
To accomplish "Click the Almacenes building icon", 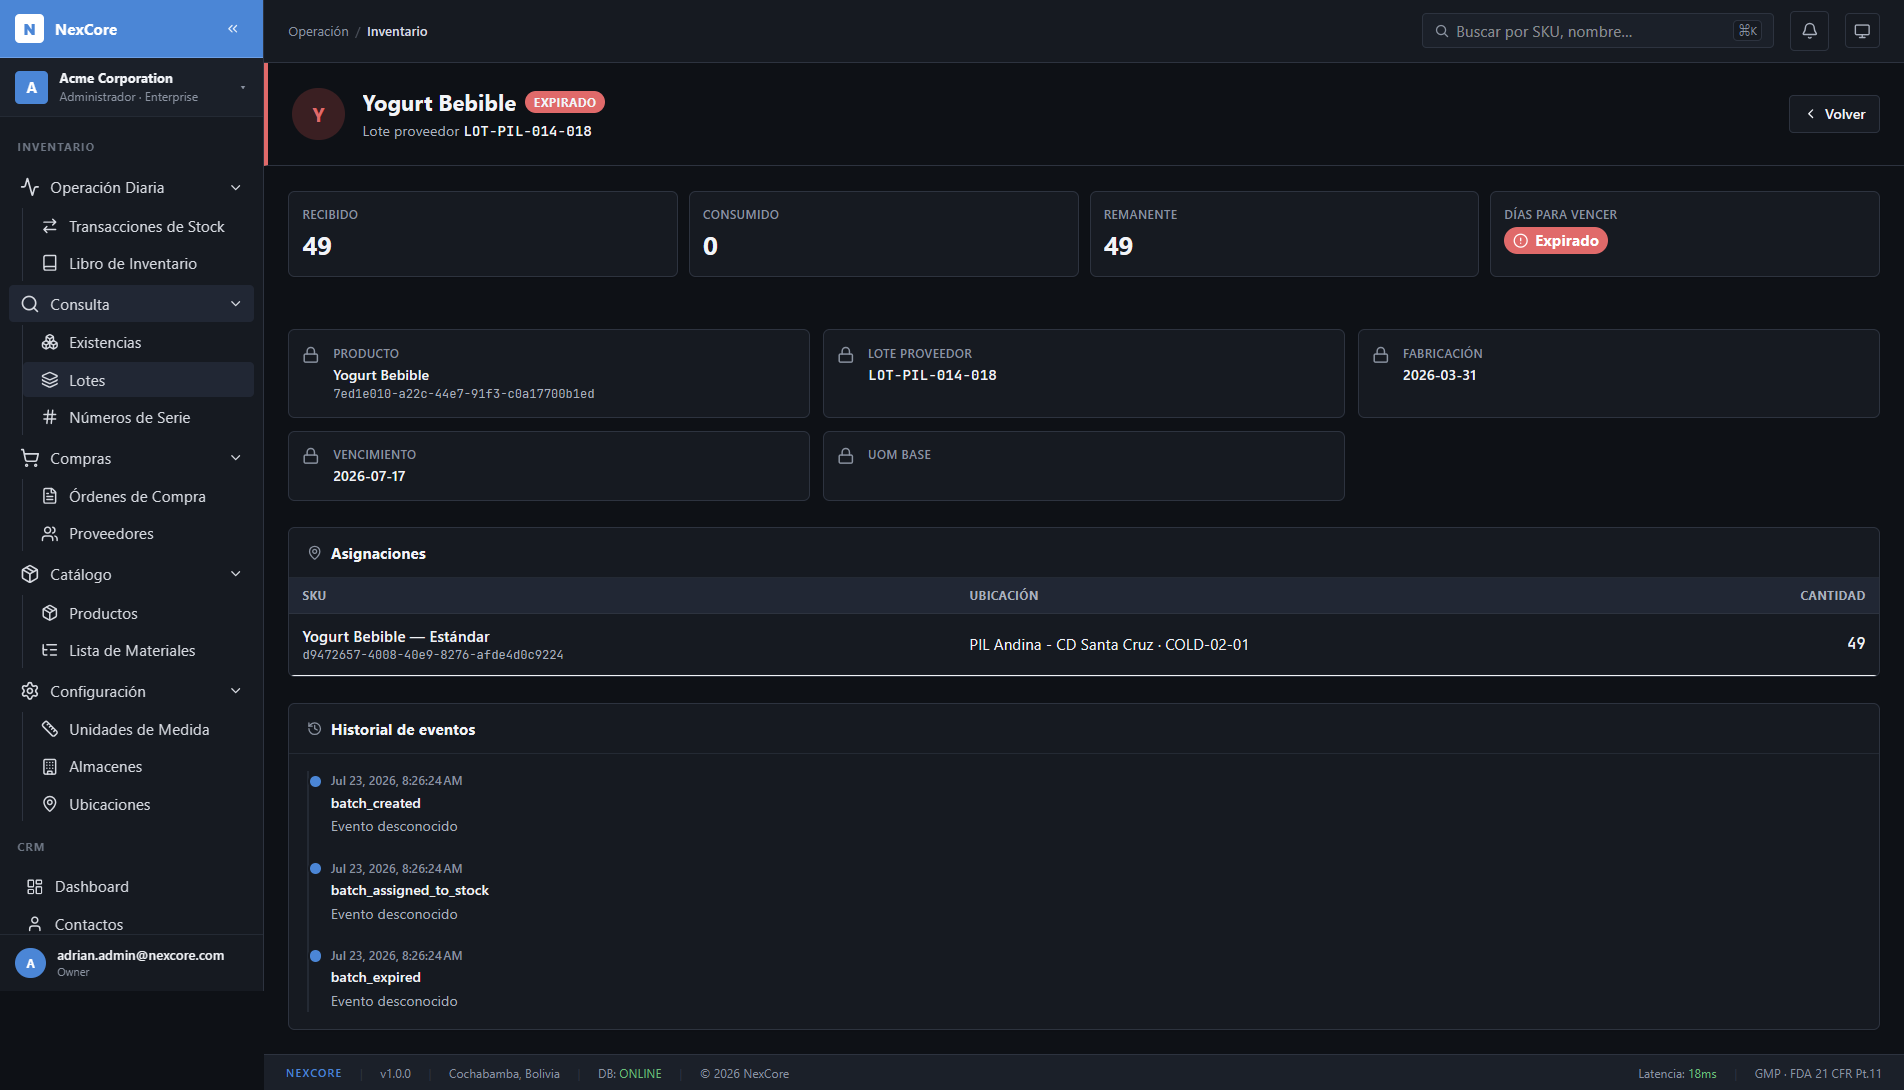I will coord(50,767).
